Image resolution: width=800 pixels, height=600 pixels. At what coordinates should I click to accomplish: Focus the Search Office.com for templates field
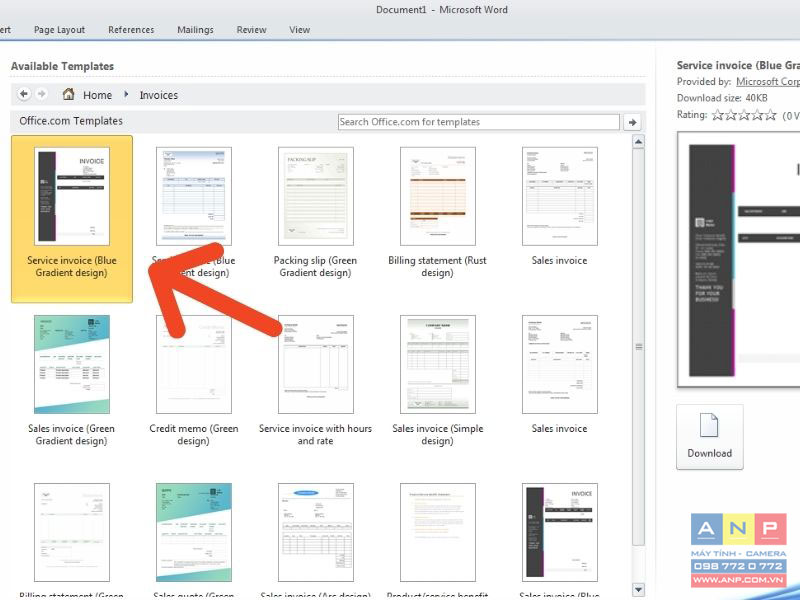pyautogui.click(x=479, y=122)
